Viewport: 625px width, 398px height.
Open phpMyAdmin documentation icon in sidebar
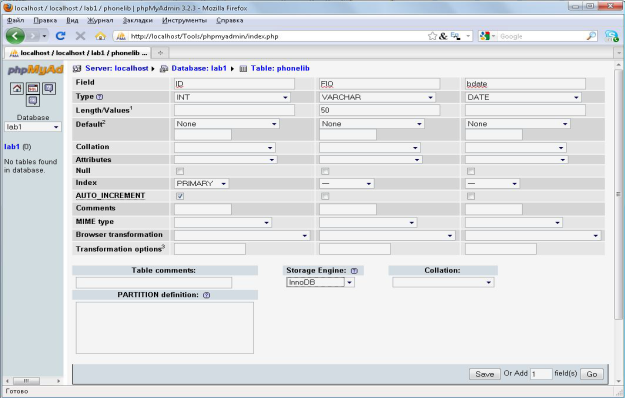[x=49, y=88]
